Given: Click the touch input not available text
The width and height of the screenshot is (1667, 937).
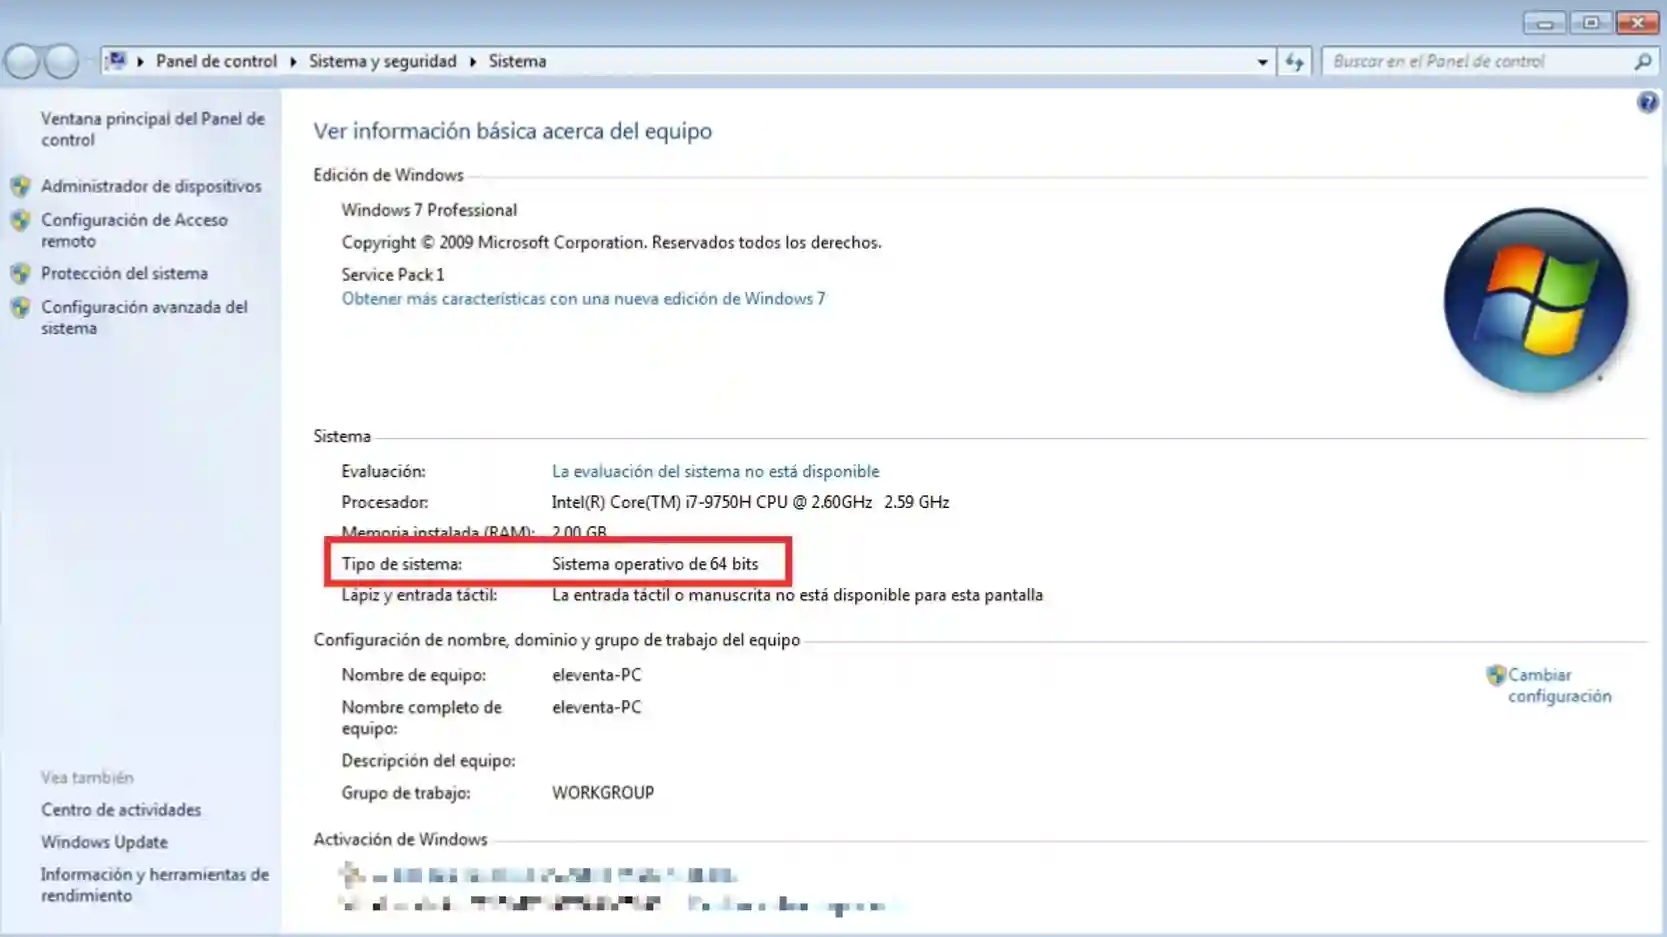Looking at the screenshot, I should click(797, 595).
